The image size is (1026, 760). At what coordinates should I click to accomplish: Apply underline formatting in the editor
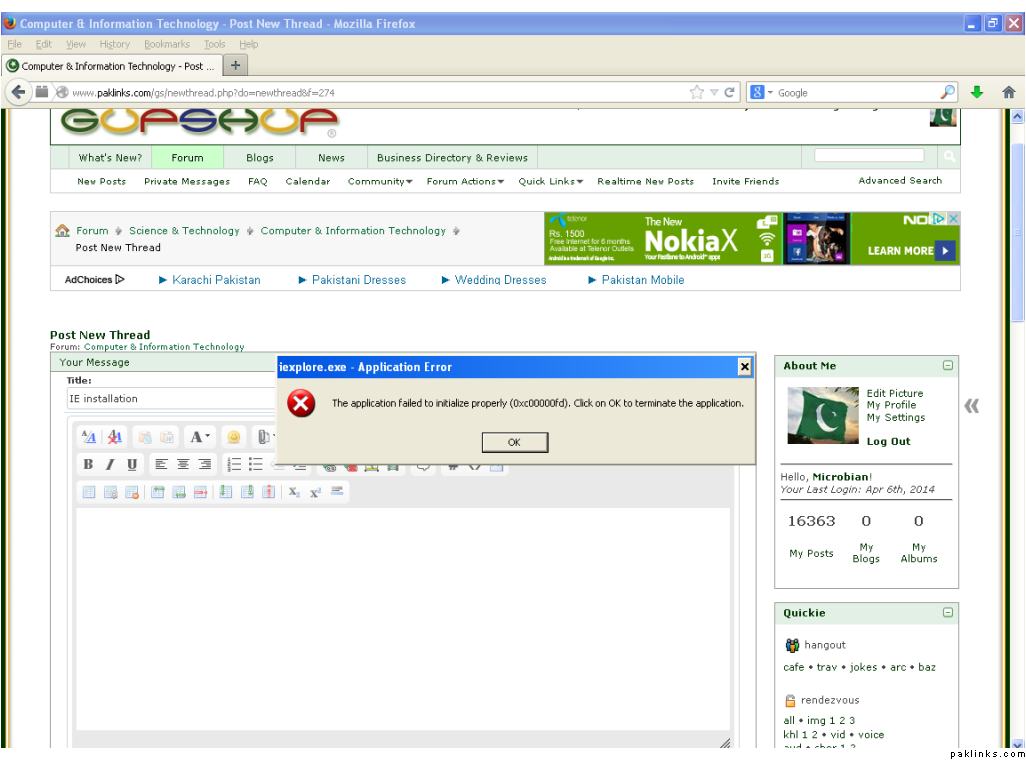click(x=132, y=464)
